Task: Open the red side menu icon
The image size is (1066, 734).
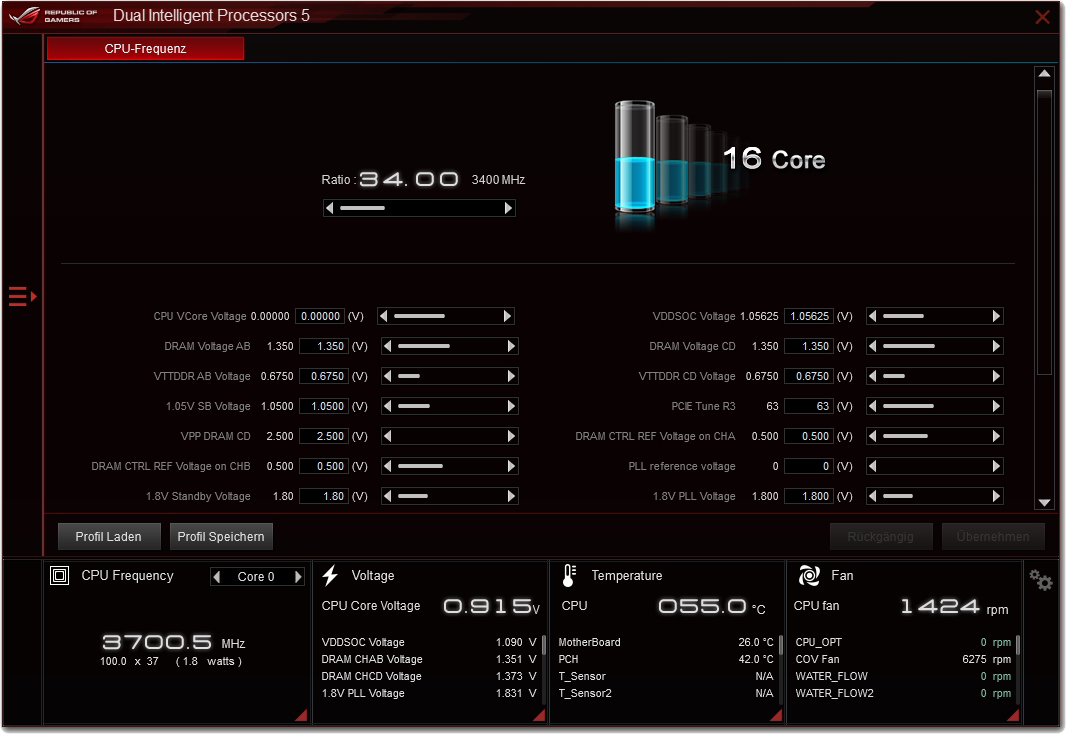Action: tap(22, 296)
